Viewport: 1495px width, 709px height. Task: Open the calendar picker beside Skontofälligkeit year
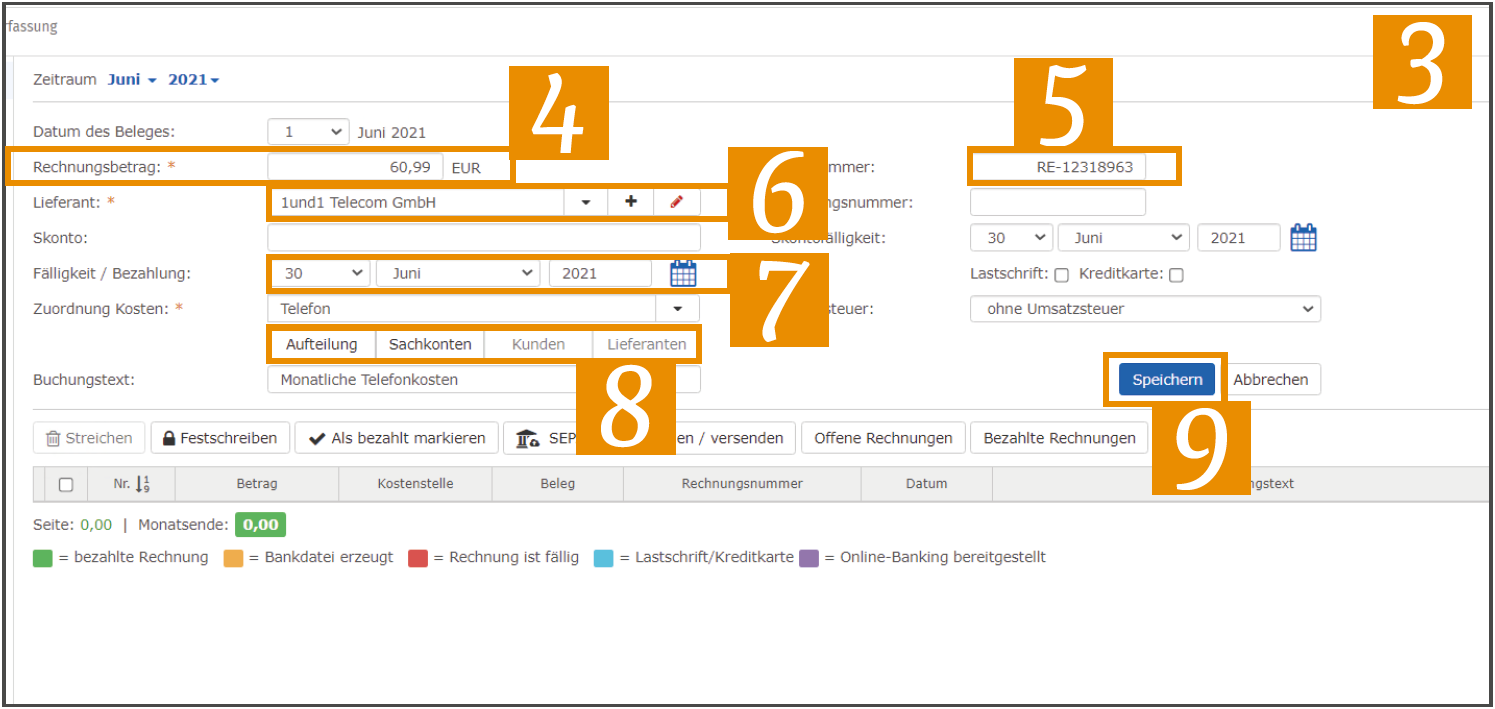(1303, 238)
